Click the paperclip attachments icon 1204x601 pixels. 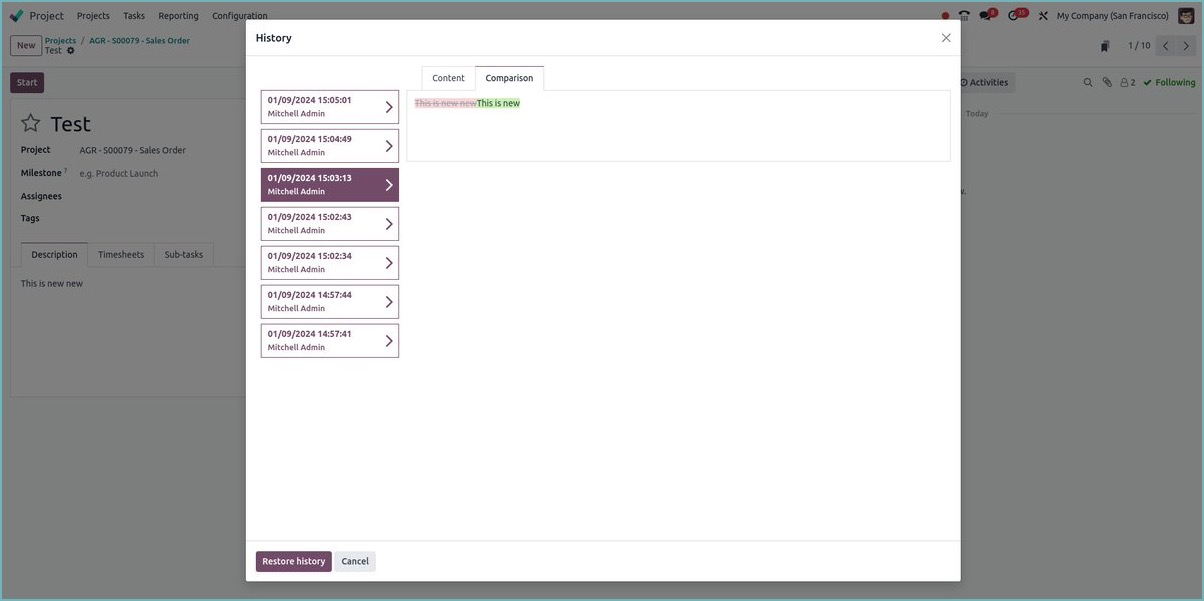coord(1107,83)
